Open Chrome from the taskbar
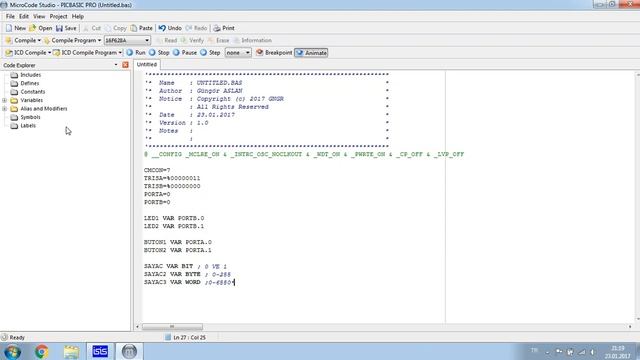640x360 pixels. (42, 351)
